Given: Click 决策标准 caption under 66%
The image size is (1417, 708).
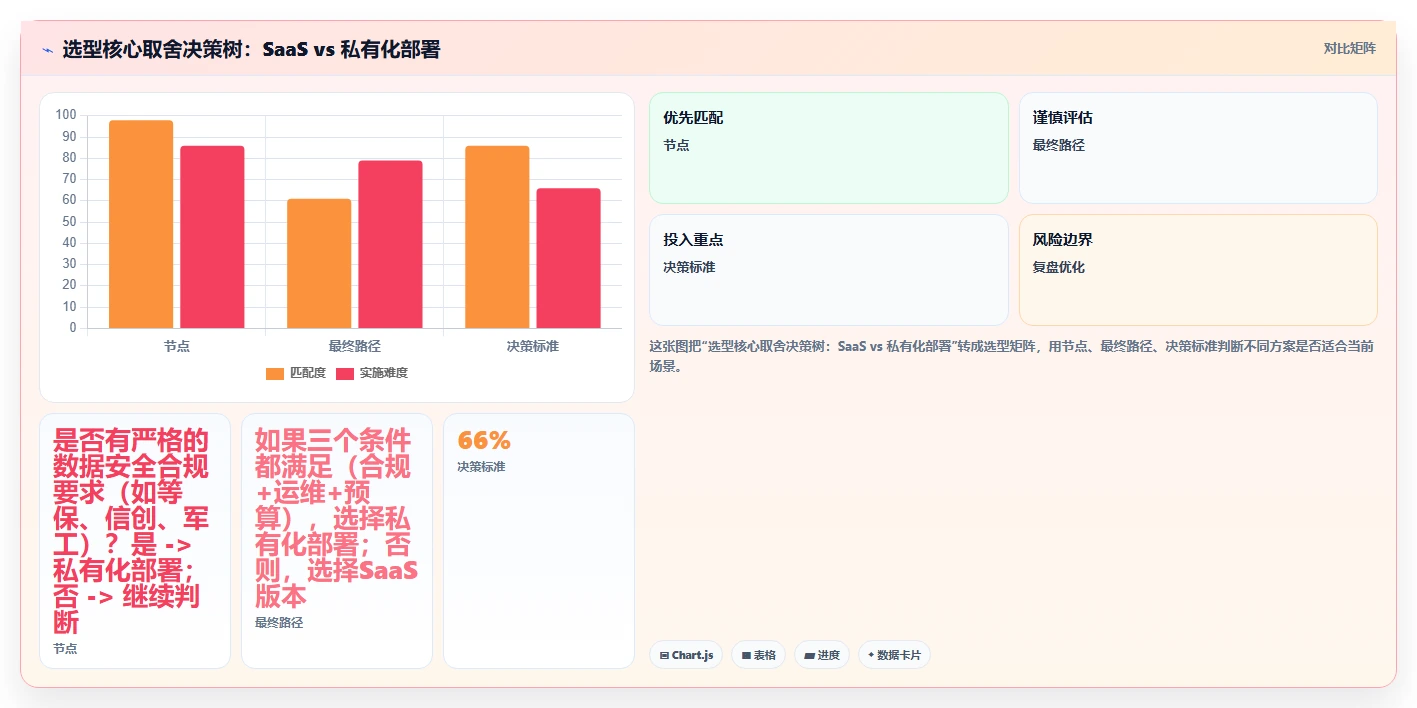Looking at the screenshot, I should tap(481, 467).
